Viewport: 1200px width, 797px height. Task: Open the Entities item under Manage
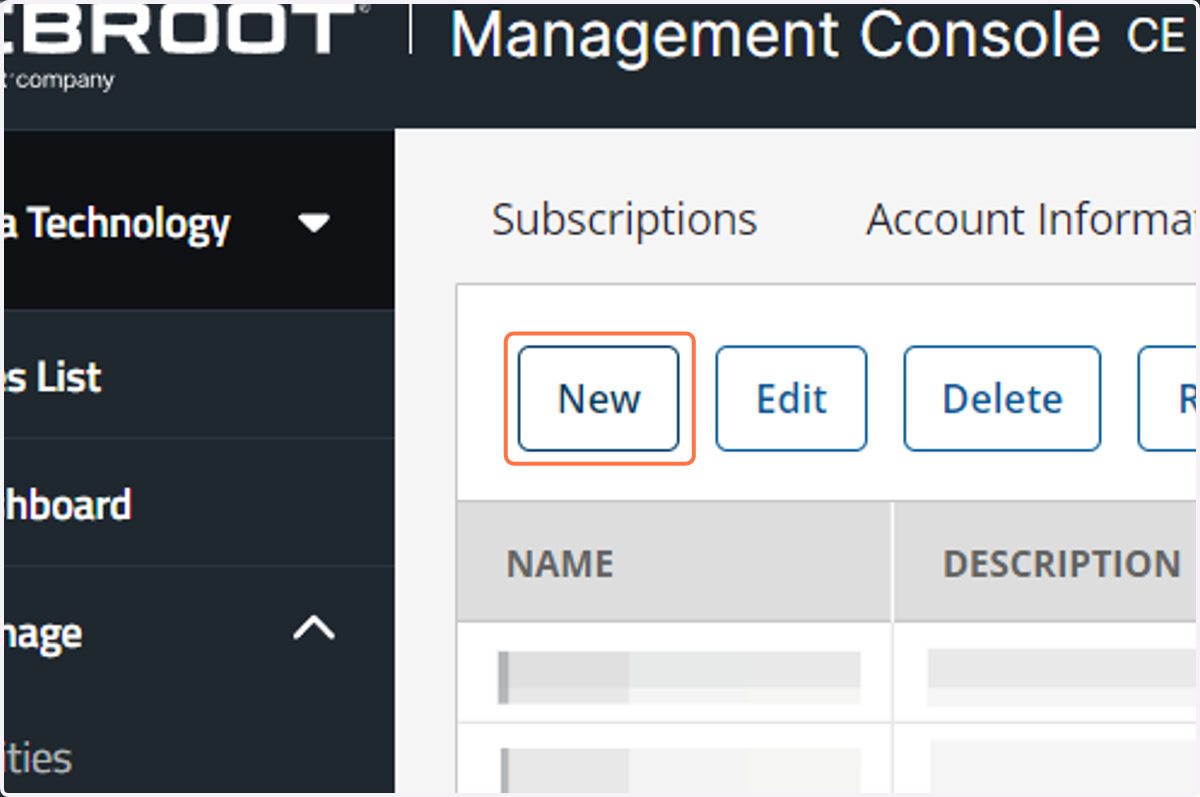tap(37, 757)
